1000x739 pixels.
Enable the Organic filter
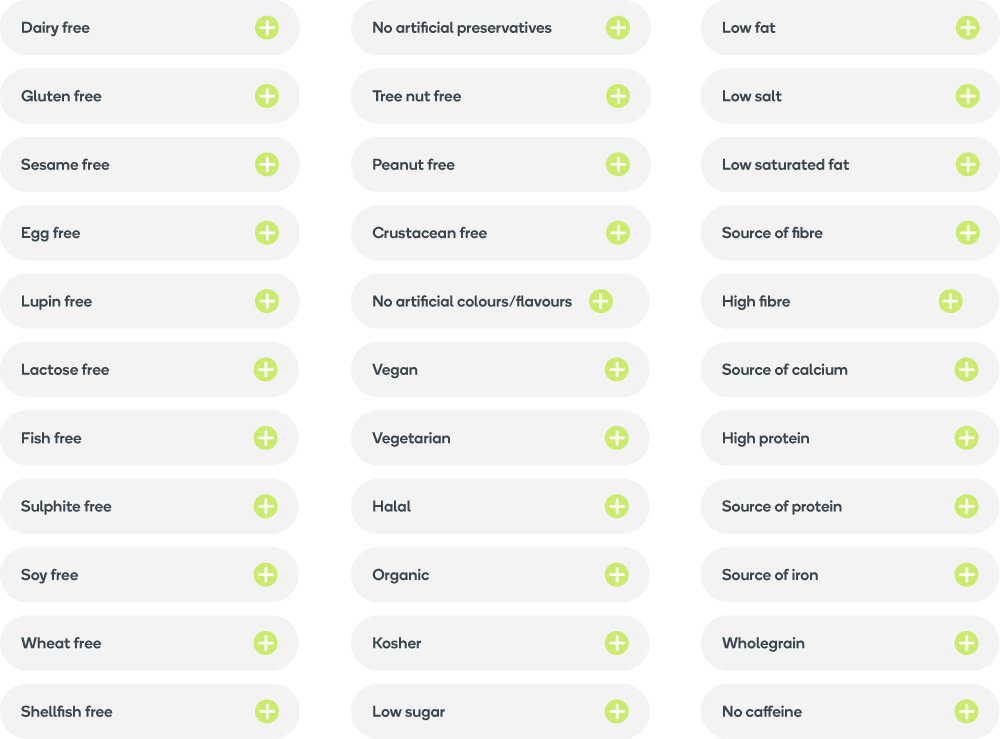[x=617, y=575]
